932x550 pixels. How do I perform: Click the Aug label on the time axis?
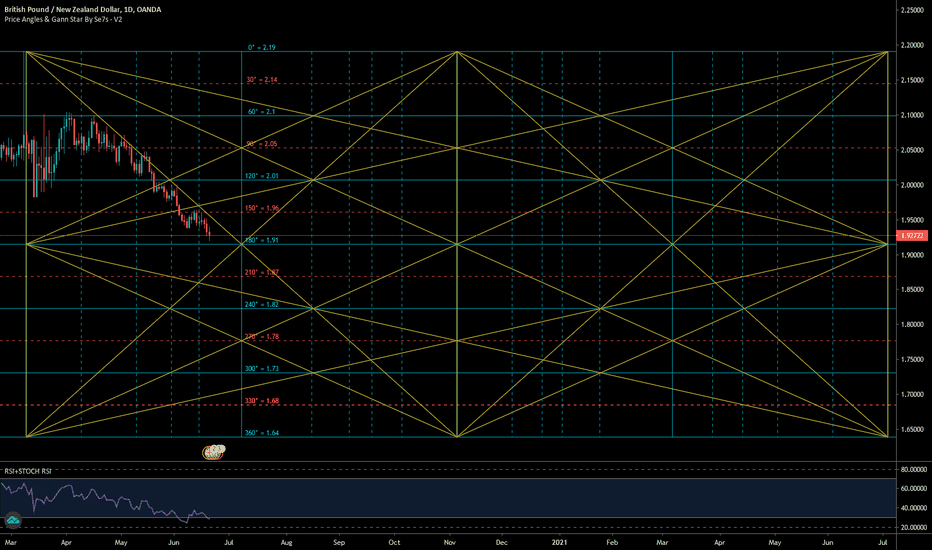click(286, 542)
